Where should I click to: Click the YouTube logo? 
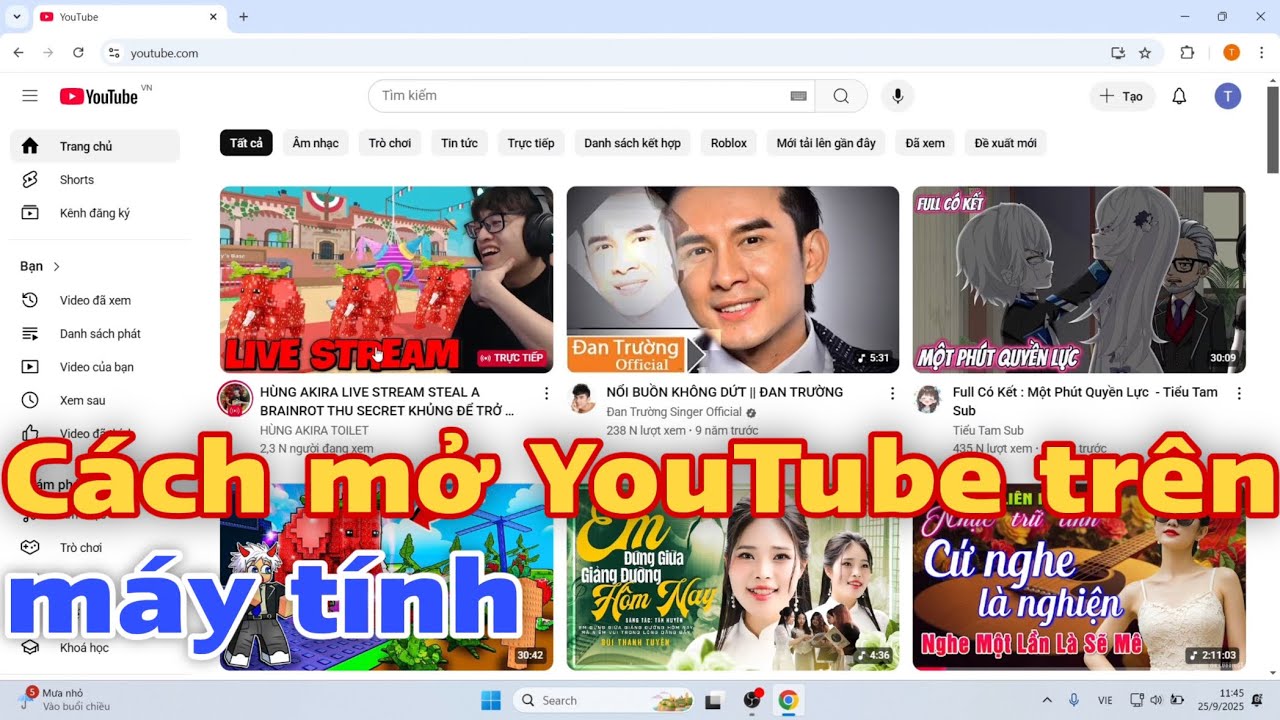pos(99,96)
